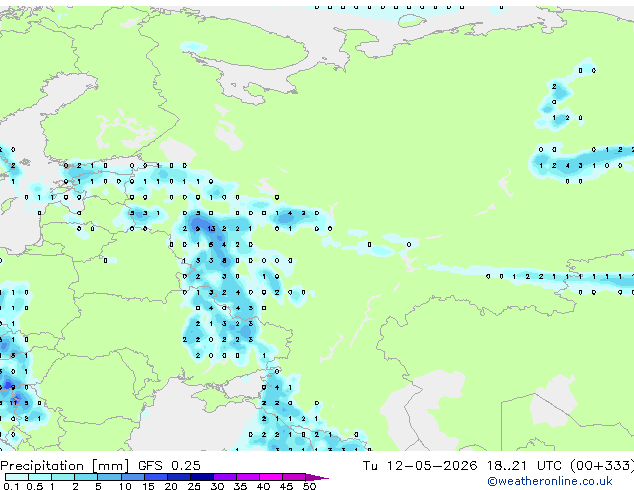
Task: Click the legend label "20"
Action: 171,486
